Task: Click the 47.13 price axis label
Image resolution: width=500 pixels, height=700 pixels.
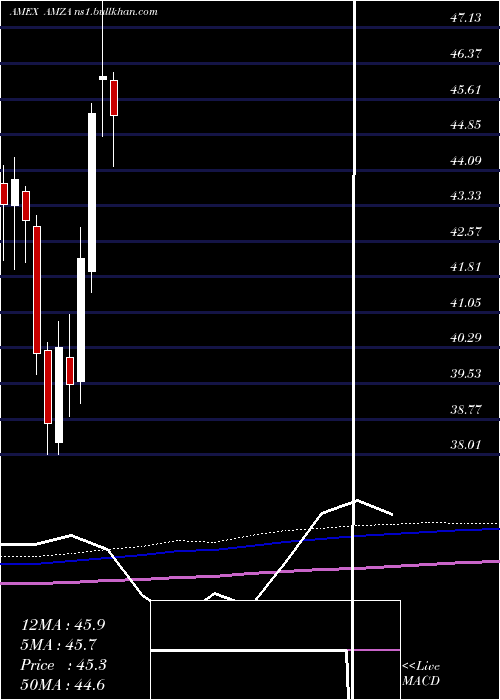Action: pos(466,18)
